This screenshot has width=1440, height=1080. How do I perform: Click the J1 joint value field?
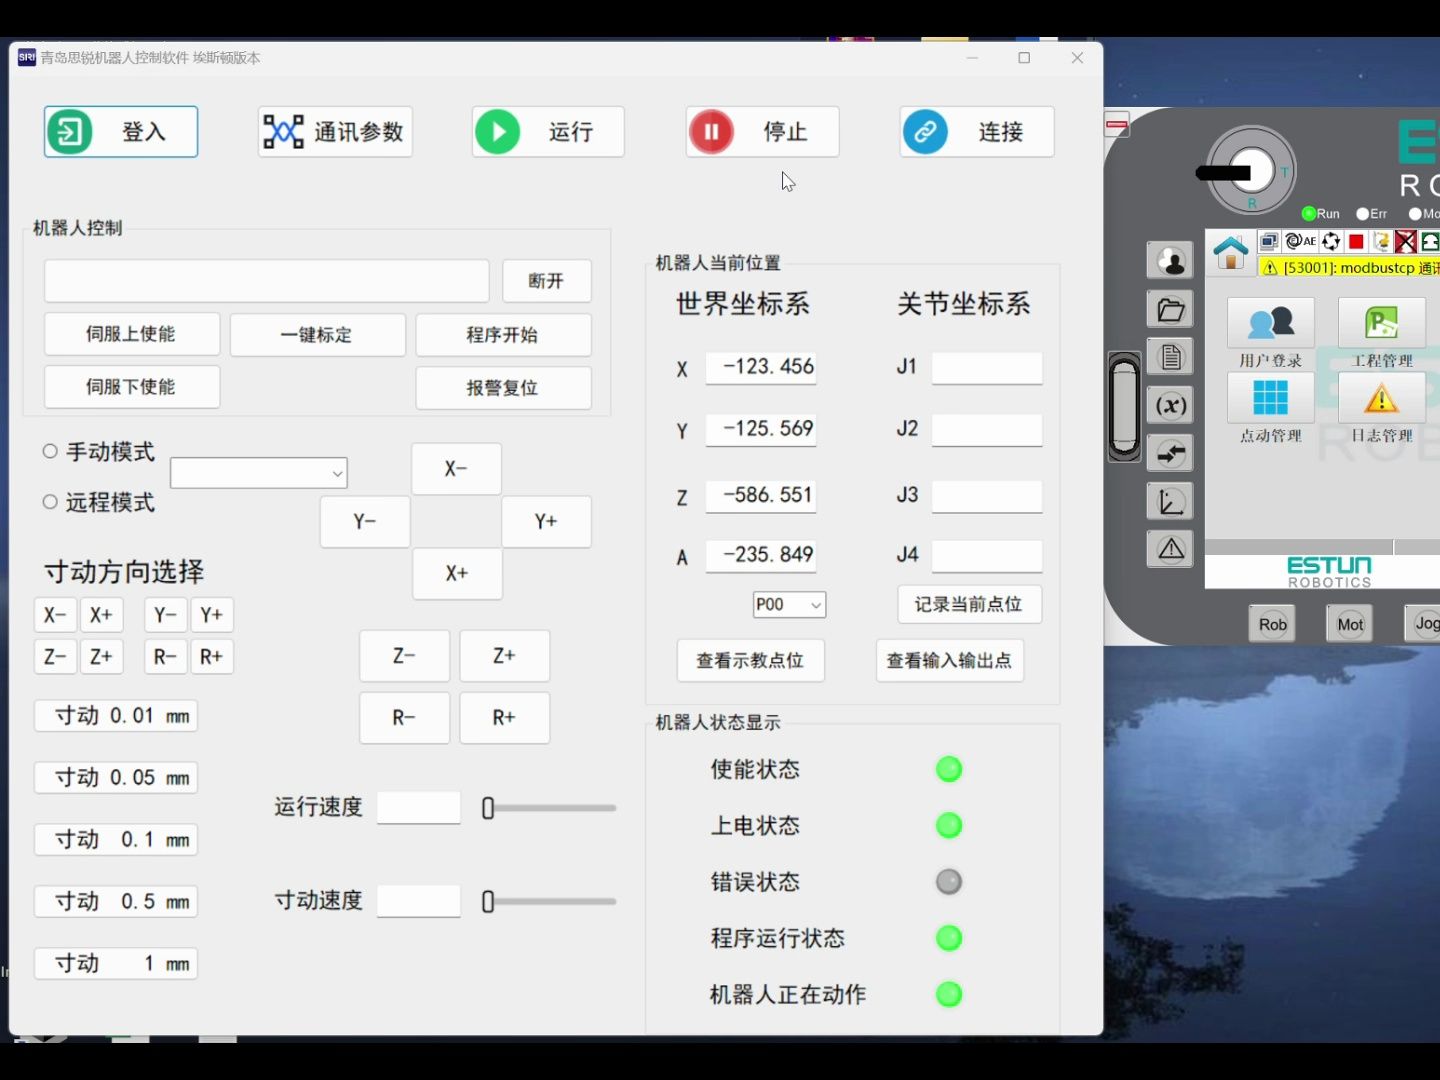[987, 368]
